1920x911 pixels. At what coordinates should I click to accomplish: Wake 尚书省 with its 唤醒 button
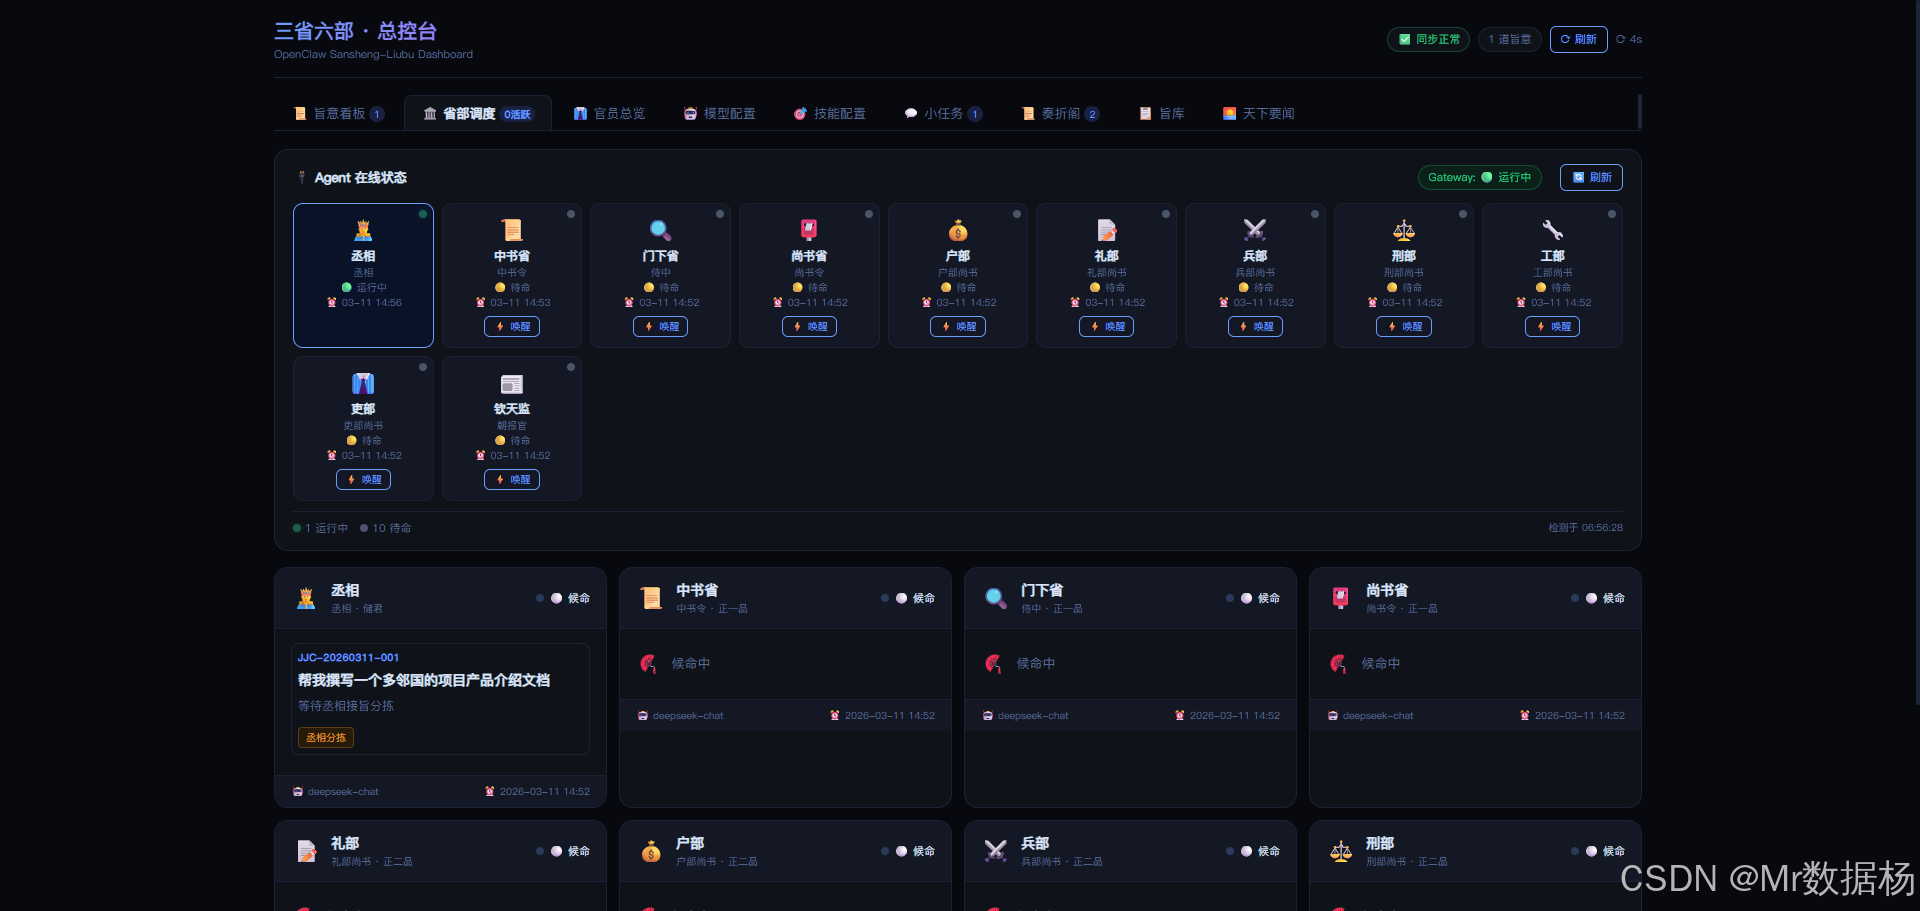pyautogui.click(x=809, y=326)
